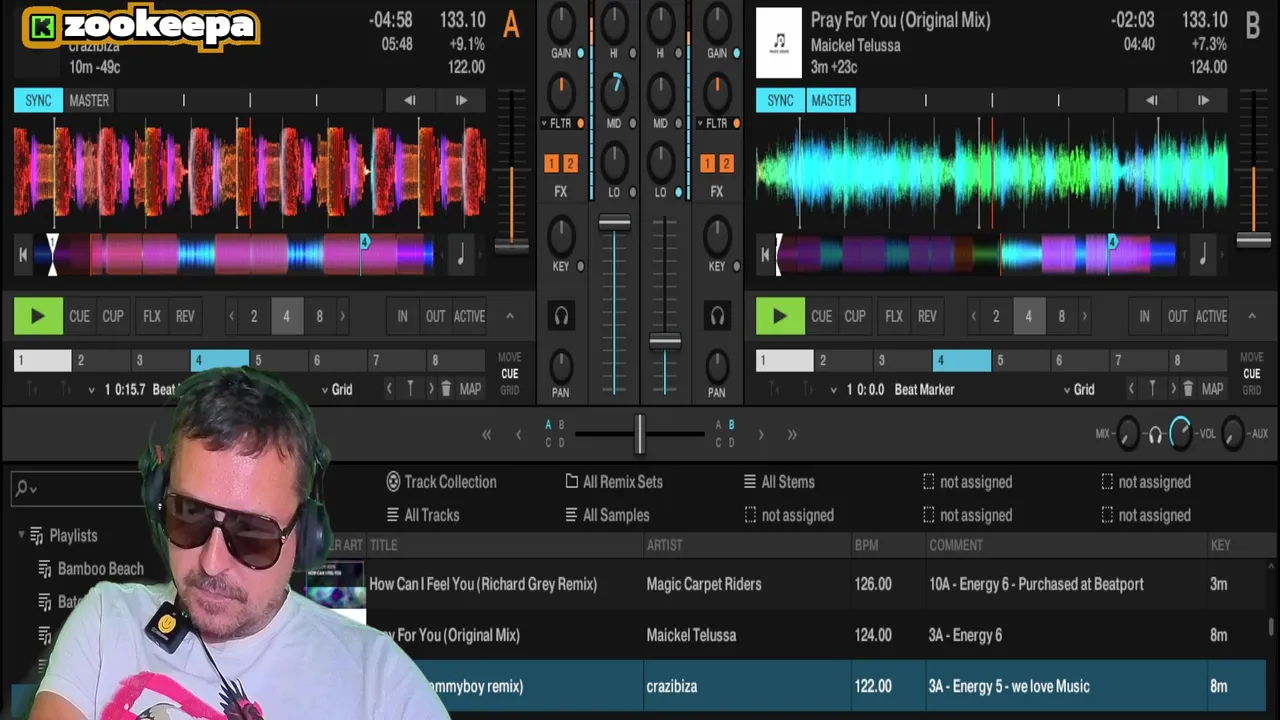Step crossfader left single arrow
The width and height of the screenshot is (1280, 720).
[x=518, y=434]
